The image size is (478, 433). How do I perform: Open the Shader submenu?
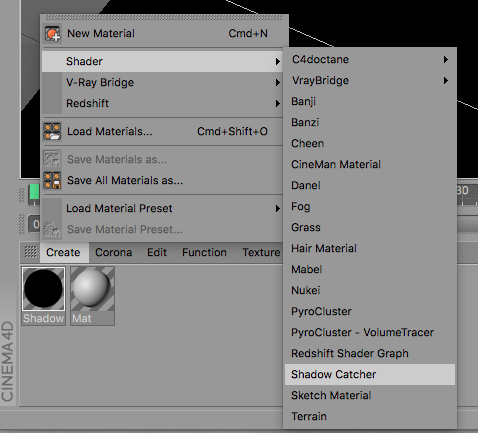pyautogui.click(x=162, y=61)
